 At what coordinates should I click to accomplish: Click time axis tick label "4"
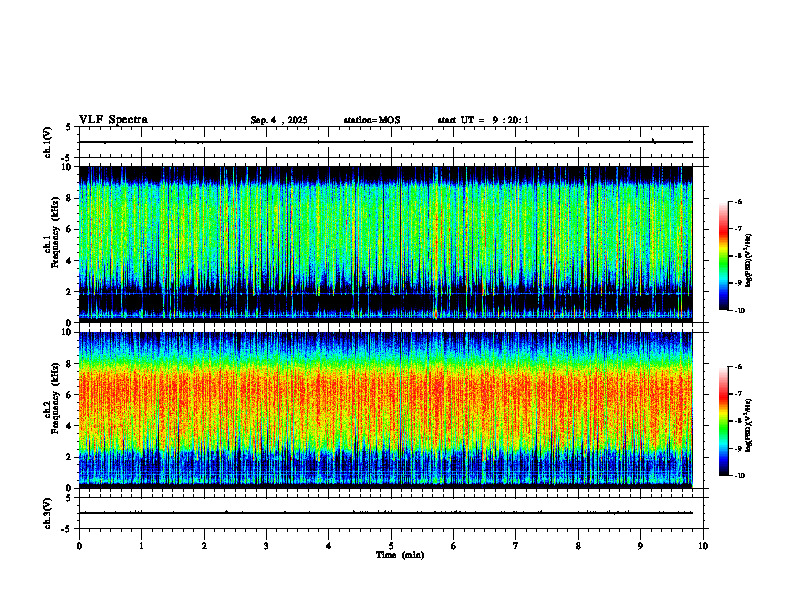(329, 546)
